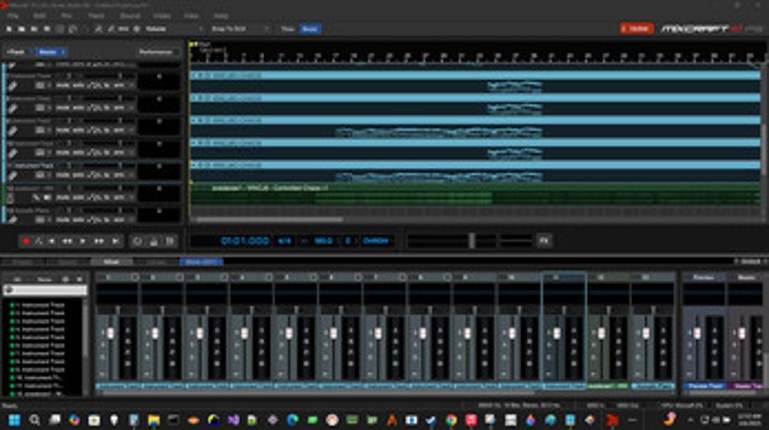Click the master volume slider in transport
The width and height of the screenshot is (769, 430).
point(471,240)
